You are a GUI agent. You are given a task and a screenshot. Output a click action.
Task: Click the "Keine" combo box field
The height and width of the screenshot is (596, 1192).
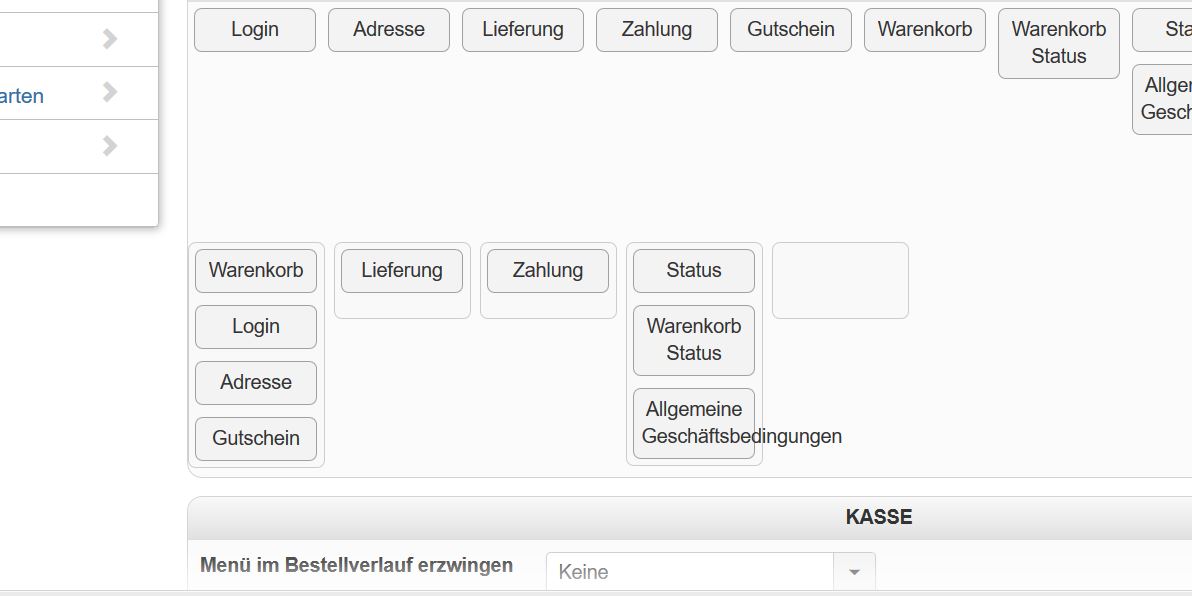690,572
